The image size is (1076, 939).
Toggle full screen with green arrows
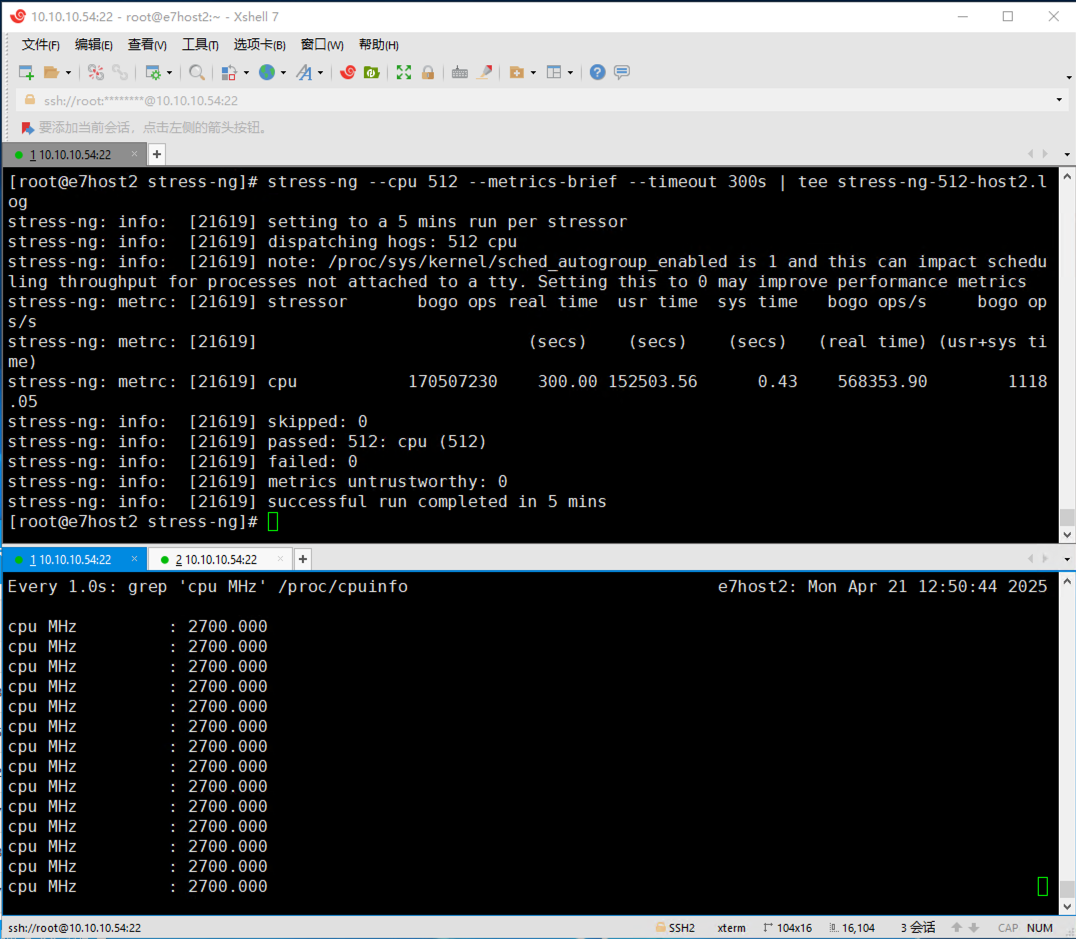(x=404, y=72)
